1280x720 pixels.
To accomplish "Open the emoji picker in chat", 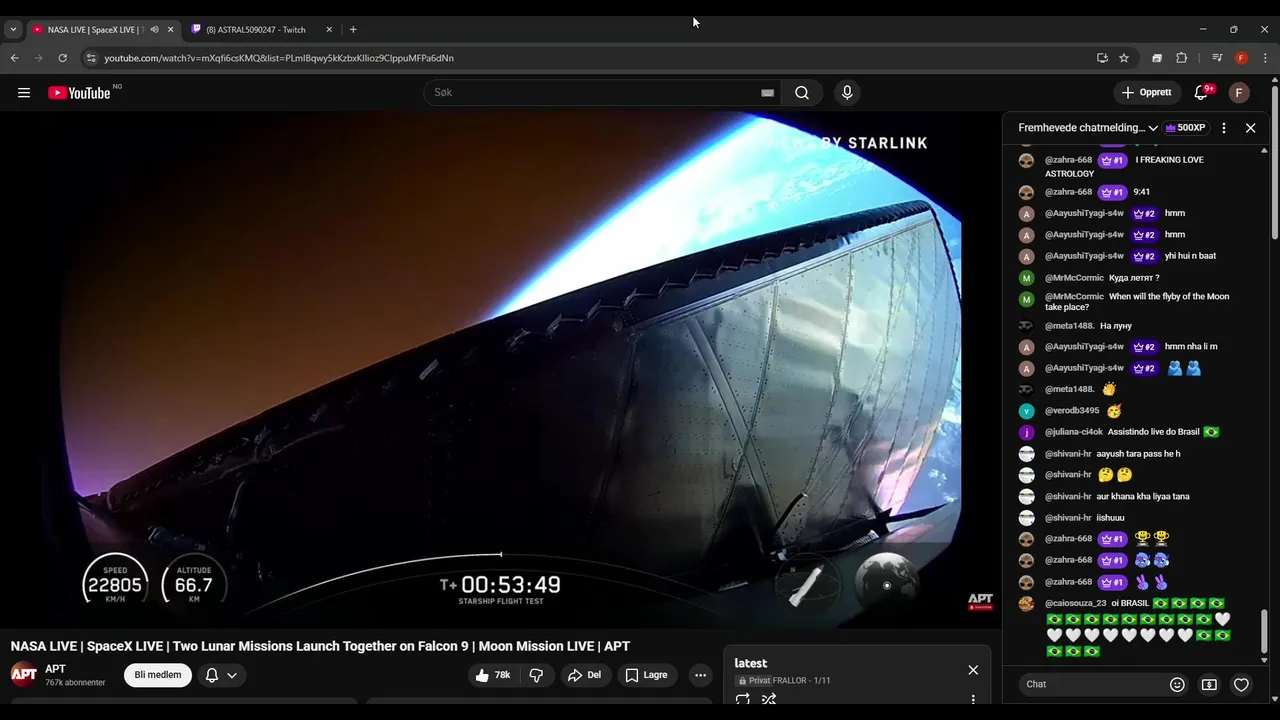I will pos(1177,684).
